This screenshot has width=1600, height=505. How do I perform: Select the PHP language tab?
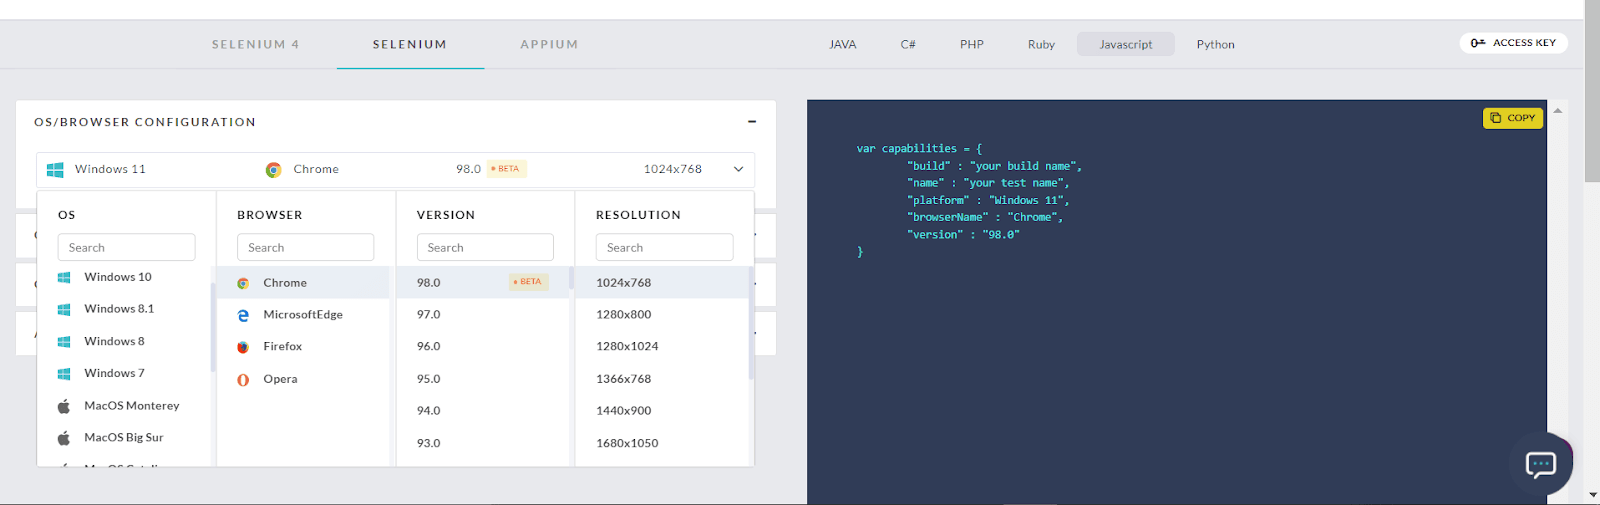(x=972, y=44)
